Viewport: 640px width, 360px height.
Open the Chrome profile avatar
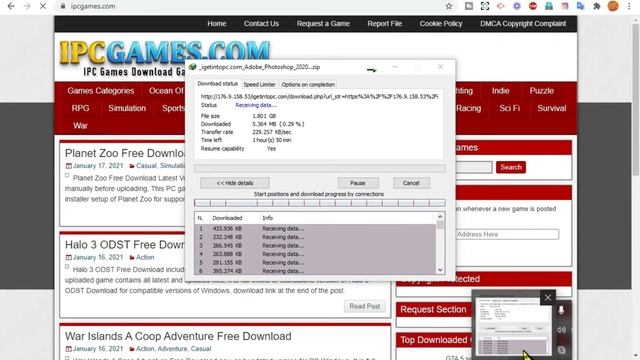(613, 6)
